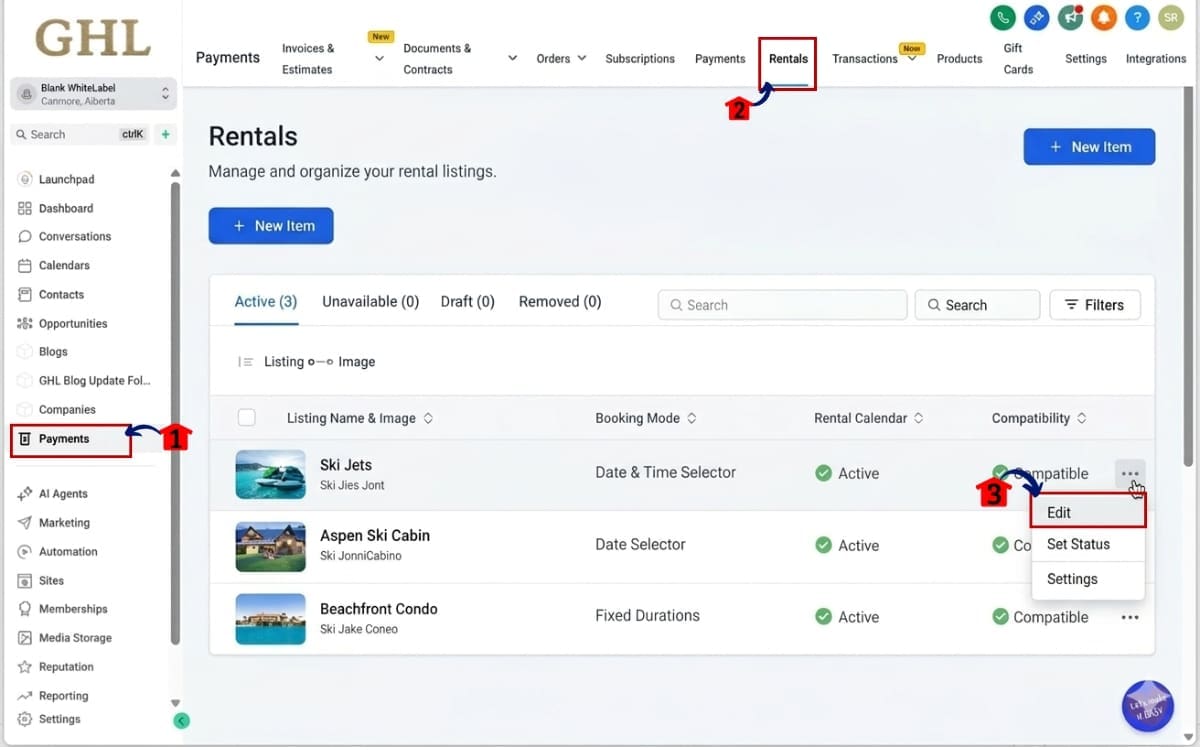Choose Edit from the context menu

tap(1058, 511)
